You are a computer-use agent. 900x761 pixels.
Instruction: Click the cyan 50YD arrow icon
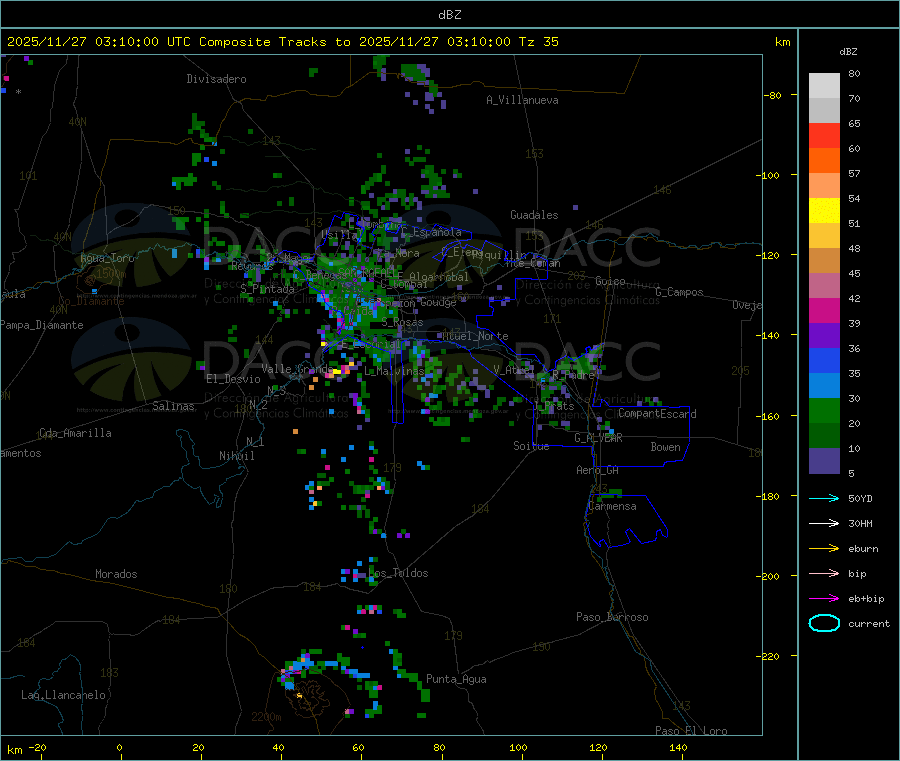[x=824, y=498]
